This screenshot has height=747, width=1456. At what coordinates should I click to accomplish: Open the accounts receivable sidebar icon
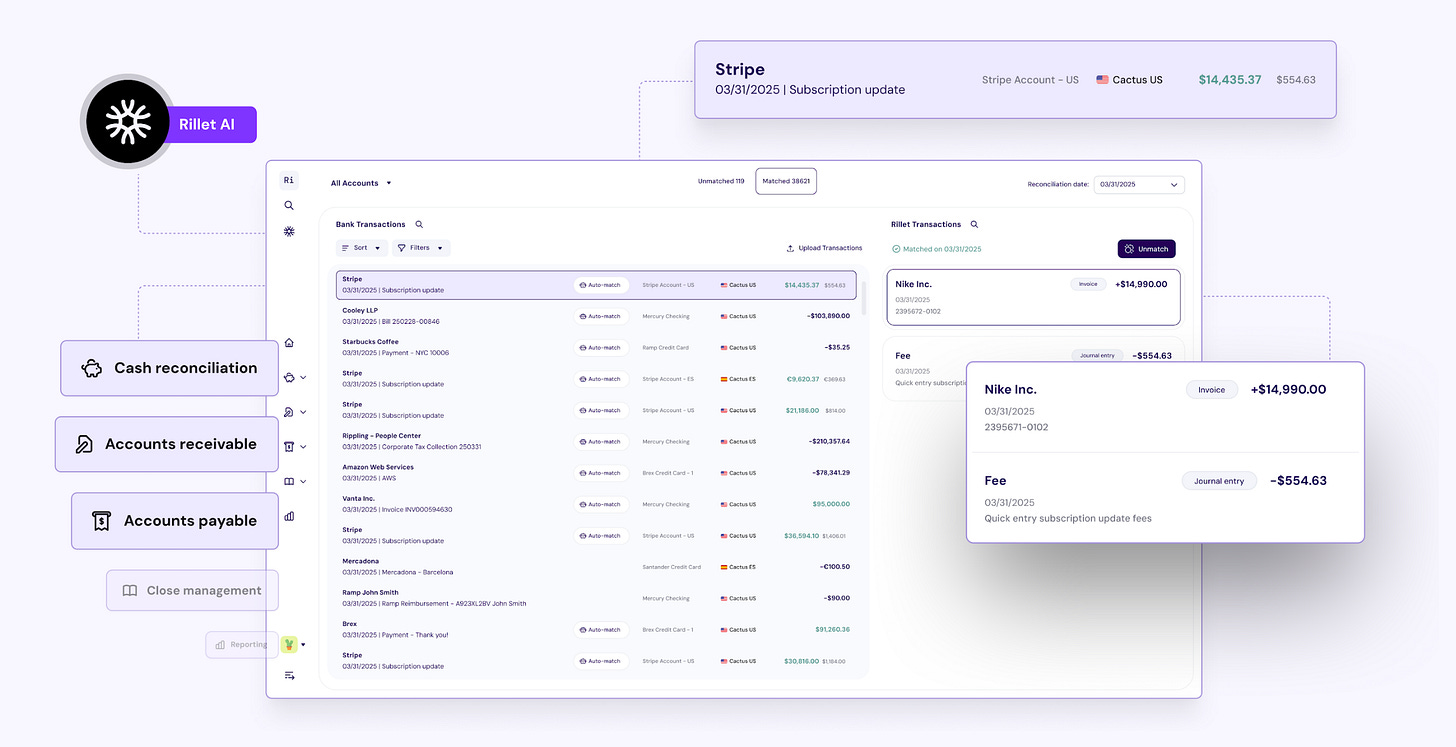point(289,412)
